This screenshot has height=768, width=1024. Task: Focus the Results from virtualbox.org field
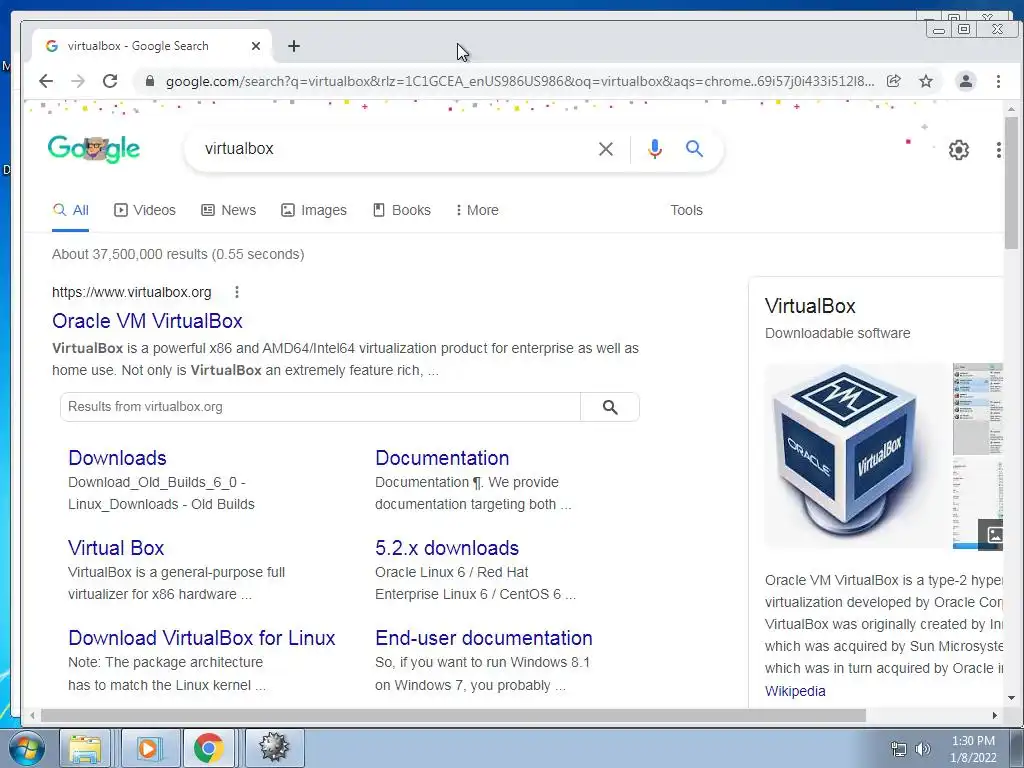coord(320,407)
